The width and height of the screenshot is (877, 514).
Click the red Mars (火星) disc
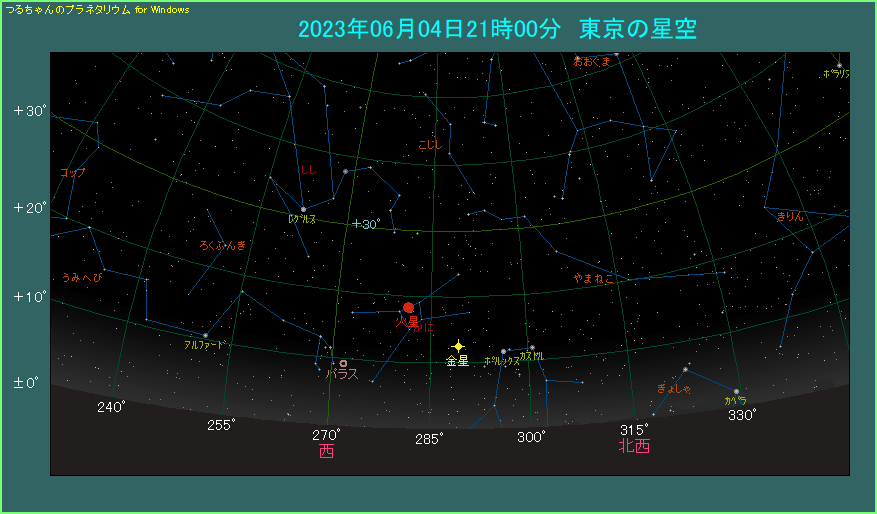click(408, 308)
